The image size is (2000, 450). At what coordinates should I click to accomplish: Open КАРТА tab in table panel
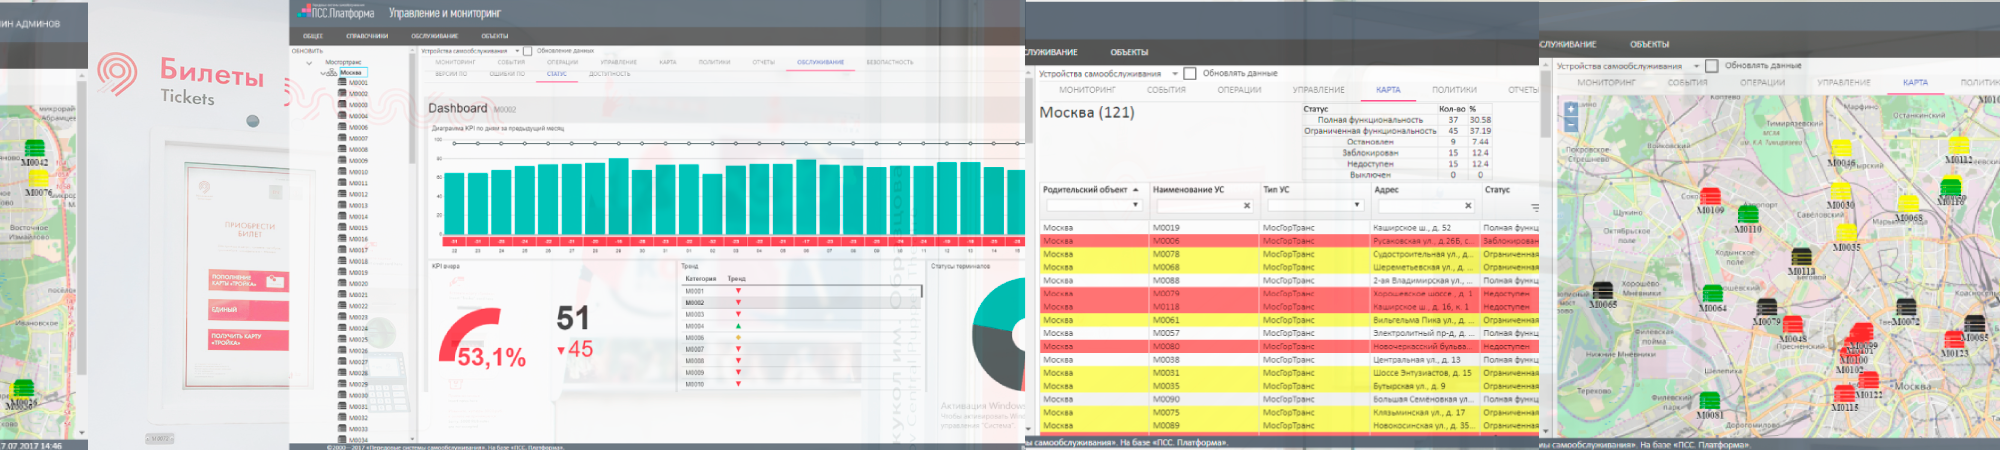(1388, 90)
